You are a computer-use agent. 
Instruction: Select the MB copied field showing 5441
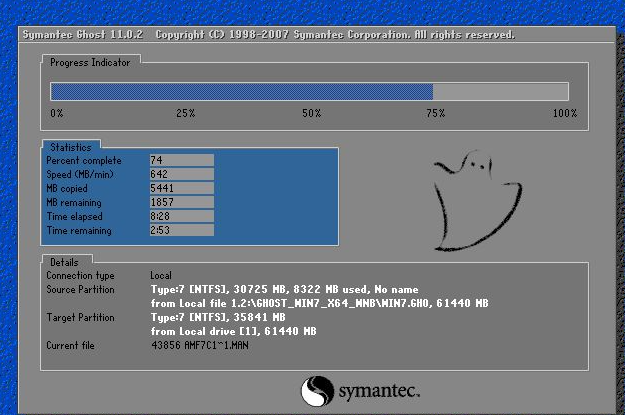click(182, 188)
